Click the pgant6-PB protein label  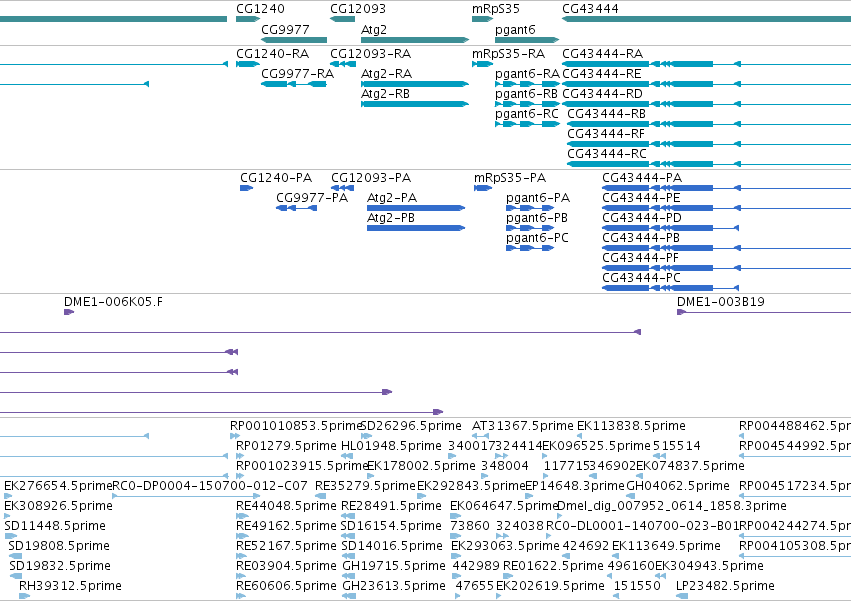(x=537, y=218)
